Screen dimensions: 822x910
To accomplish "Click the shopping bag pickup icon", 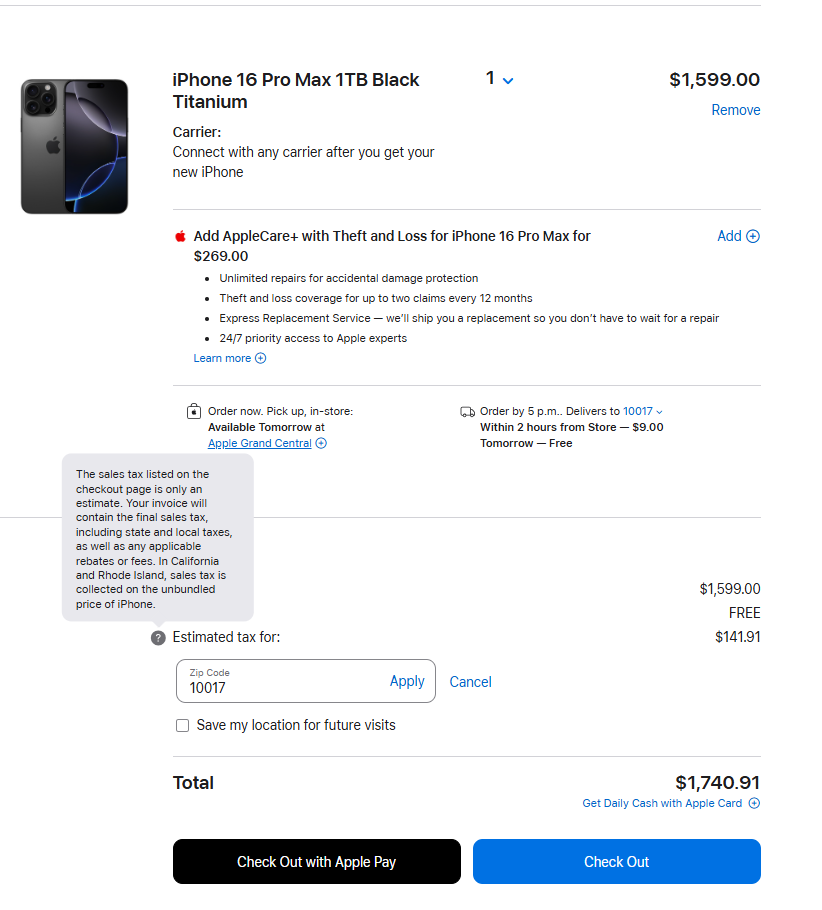I will [x=194, y=412].
